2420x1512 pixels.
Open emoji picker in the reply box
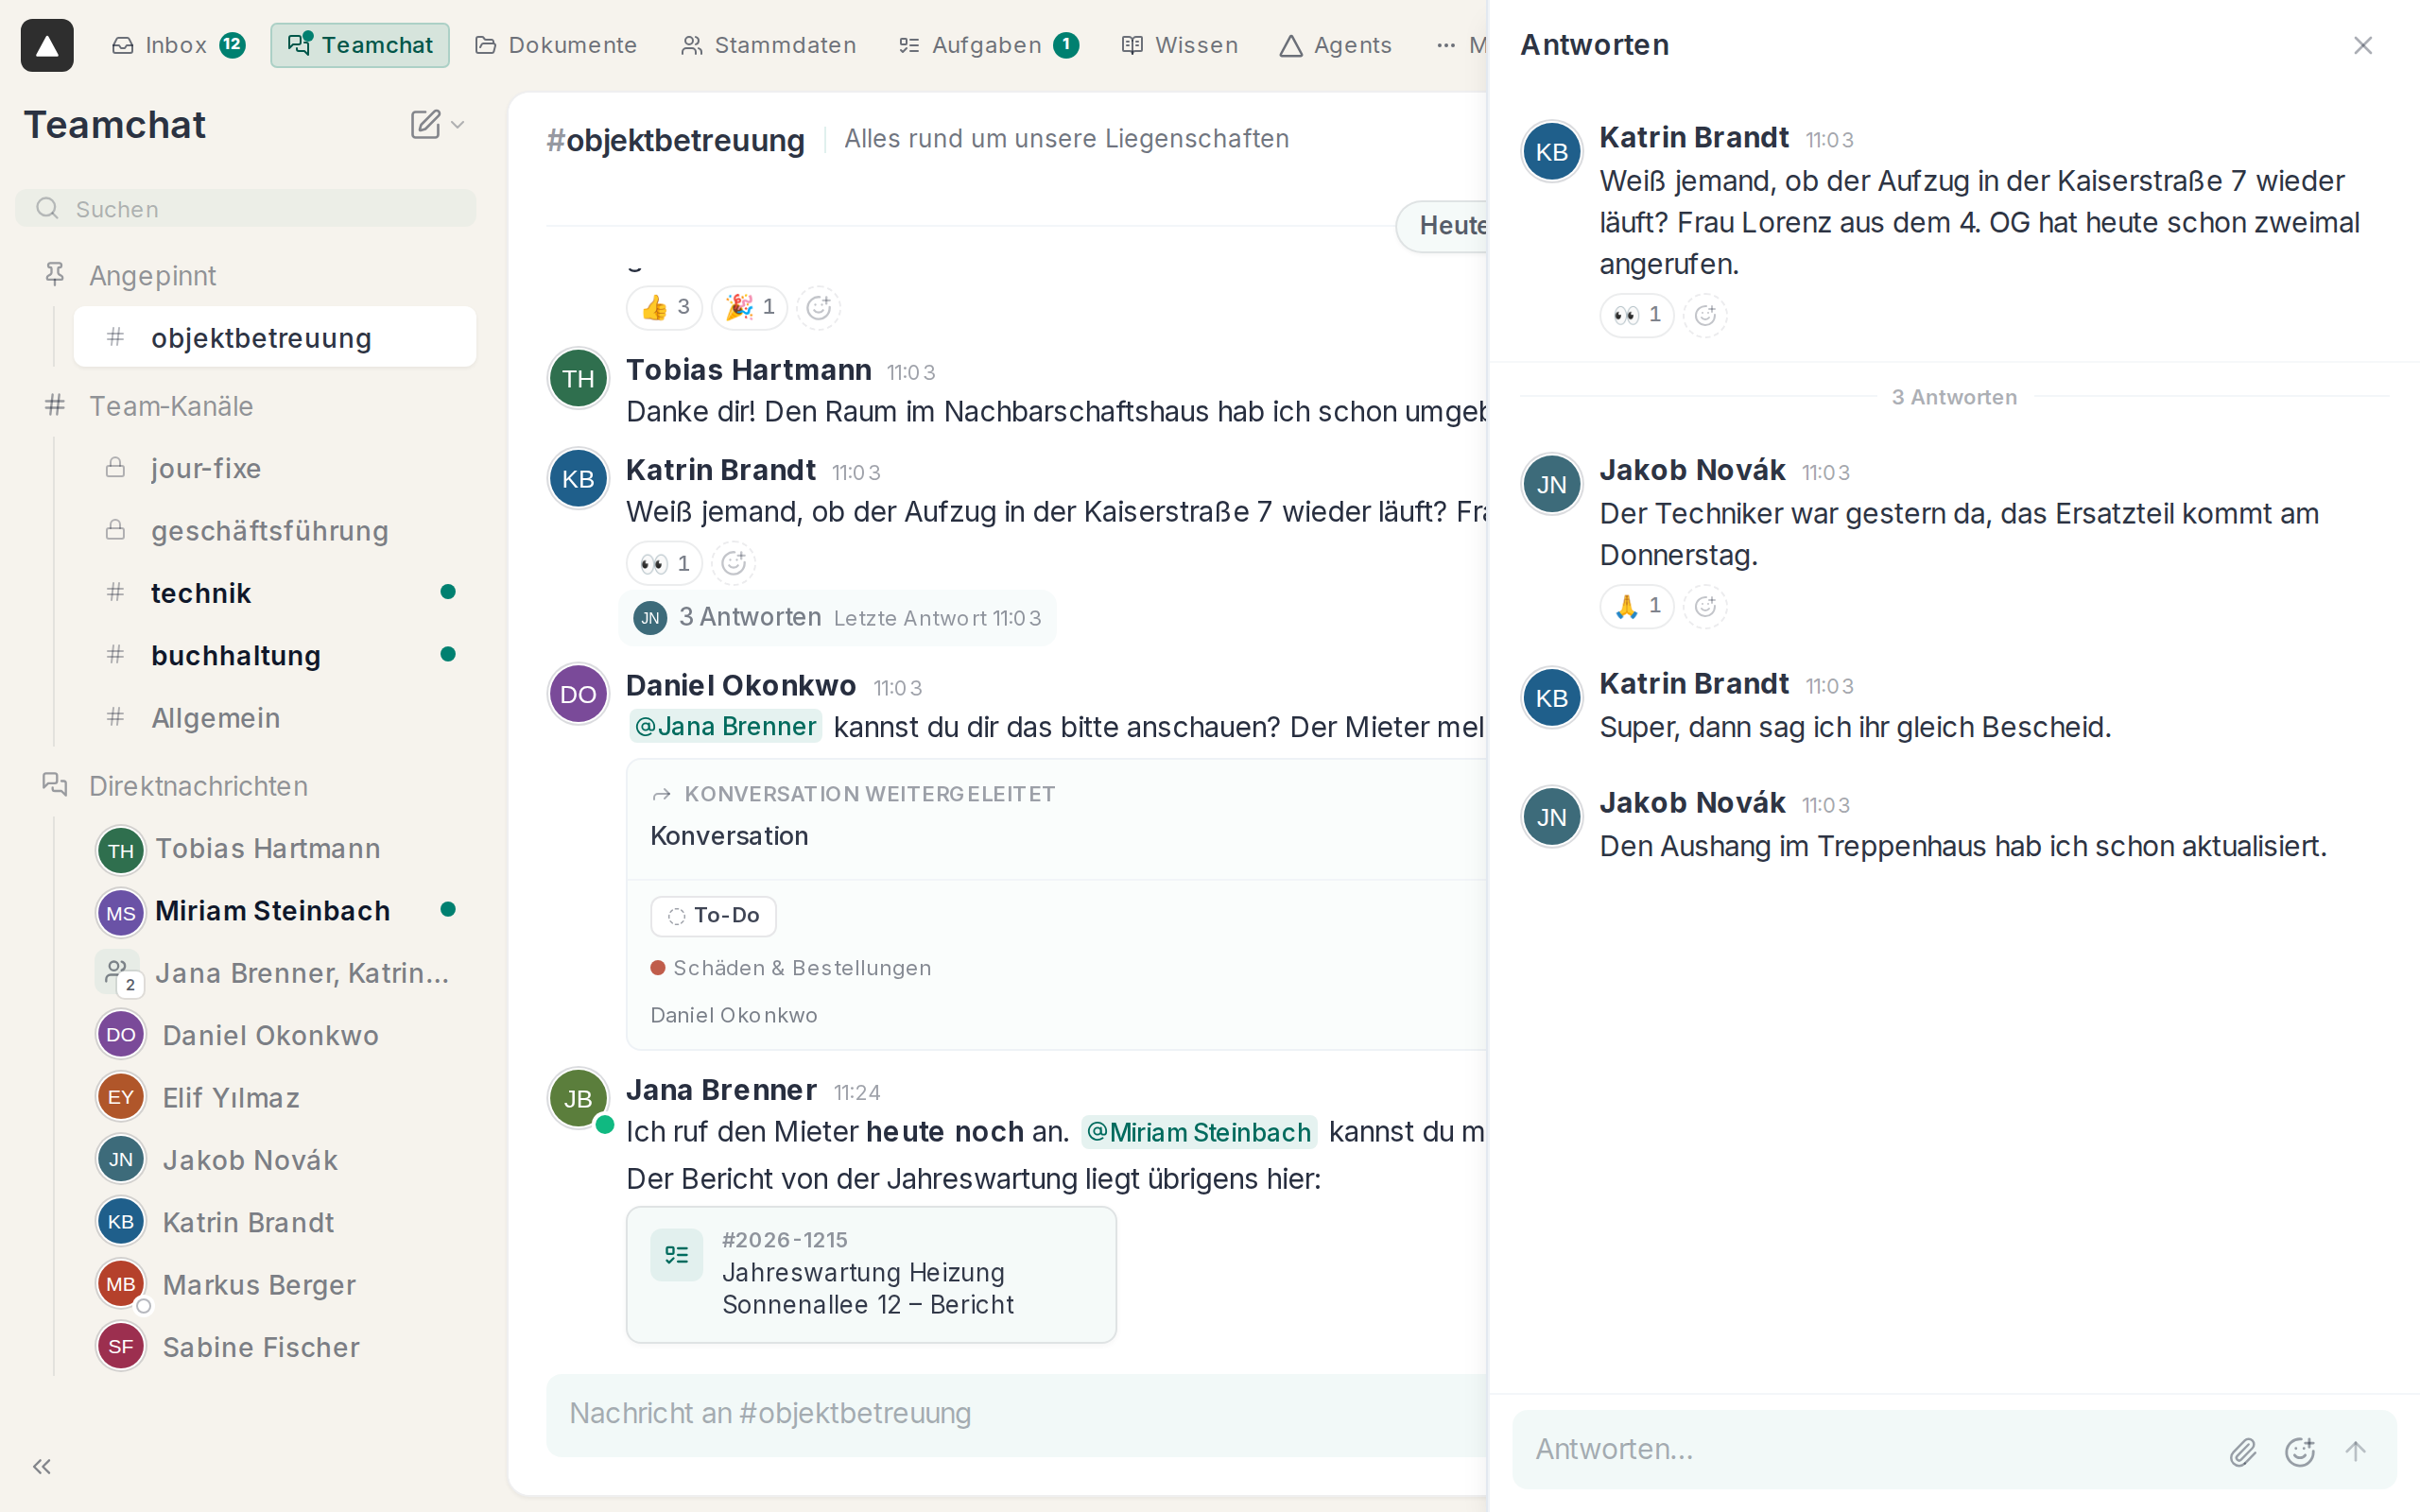(x=2300, y=1451)
